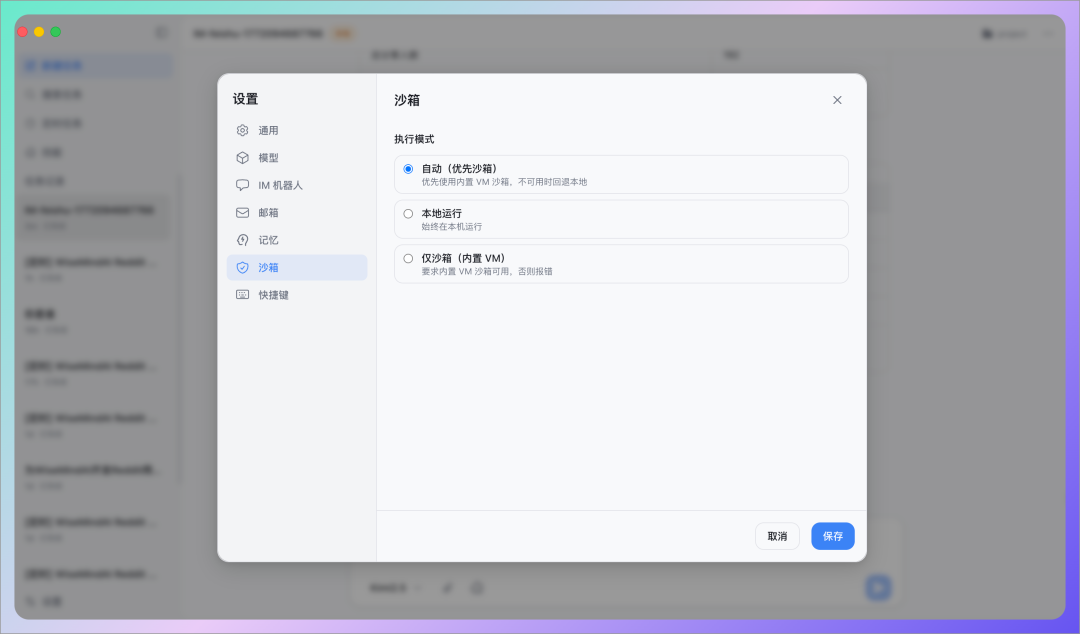The width and height of the screenshot is (1080, 634).
Task: Save settings with the 保存 button
Action: point(832,536)
